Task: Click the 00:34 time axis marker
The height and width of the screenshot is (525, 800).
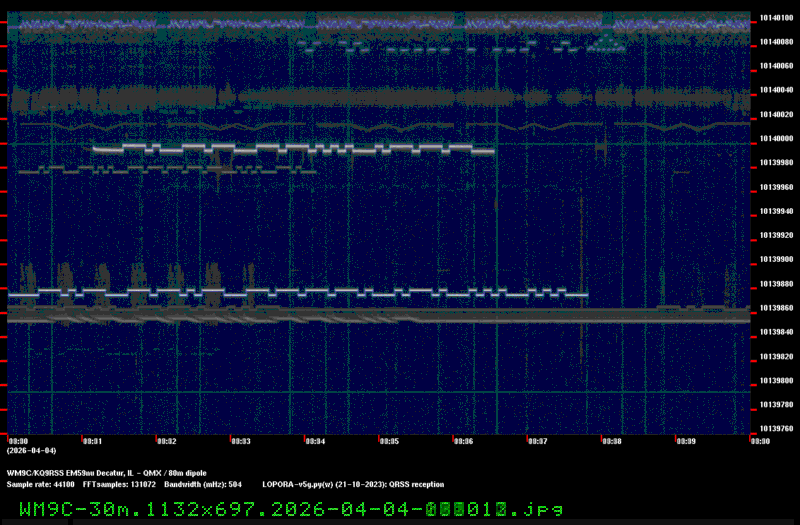Action: (x=314, y=440)
